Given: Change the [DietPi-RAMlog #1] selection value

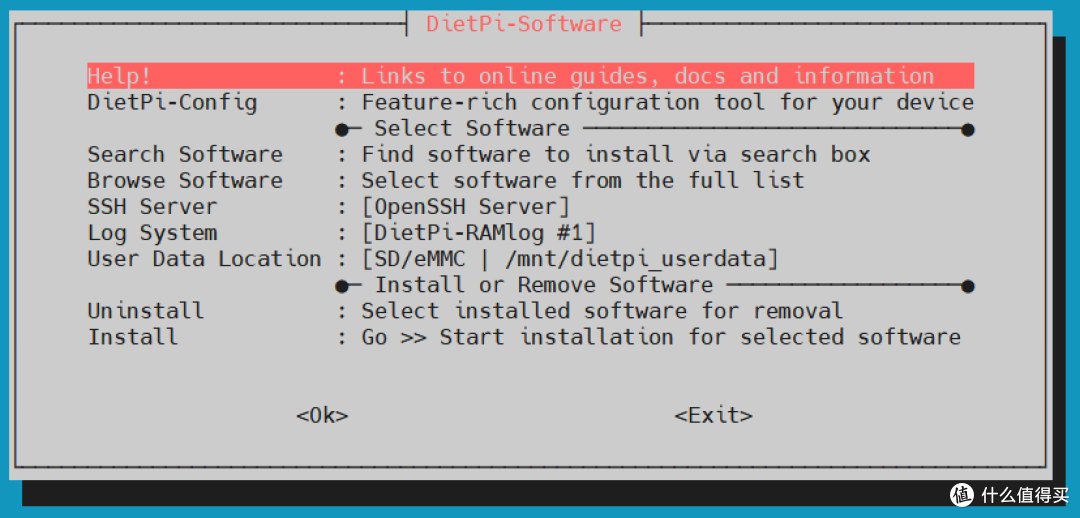Looking at the screenshot, I should click(x=478, y=232).
